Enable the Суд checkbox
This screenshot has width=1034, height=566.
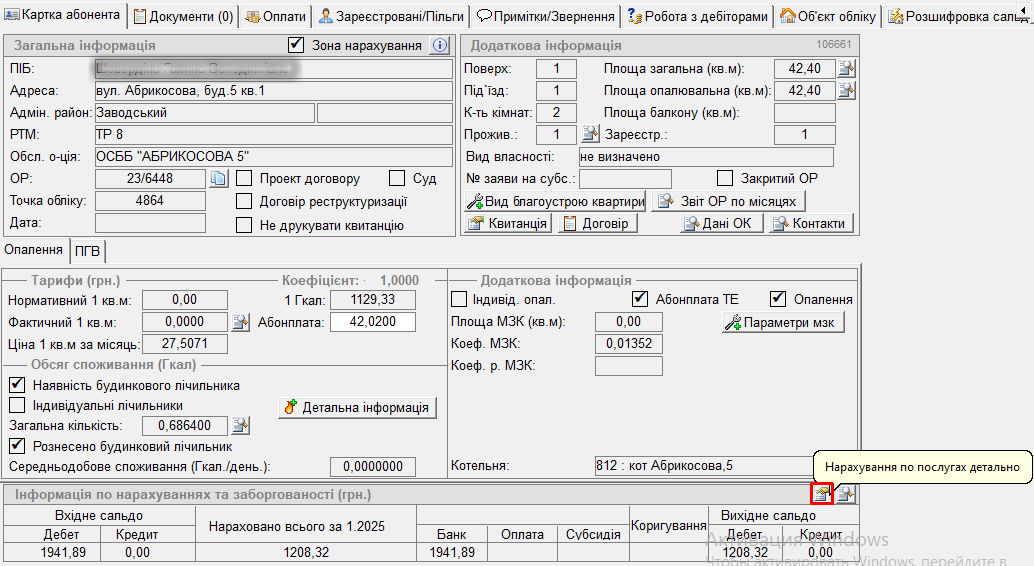tap(396, 179)
